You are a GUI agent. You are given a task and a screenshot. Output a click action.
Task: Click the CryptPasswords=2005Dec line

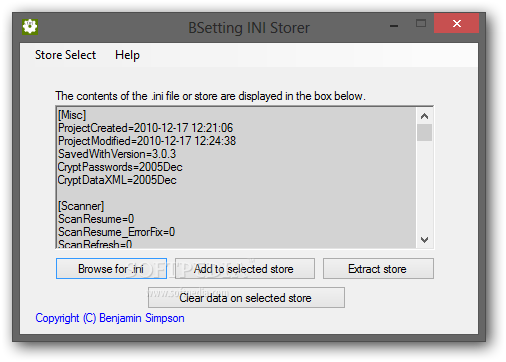(120, 167)
